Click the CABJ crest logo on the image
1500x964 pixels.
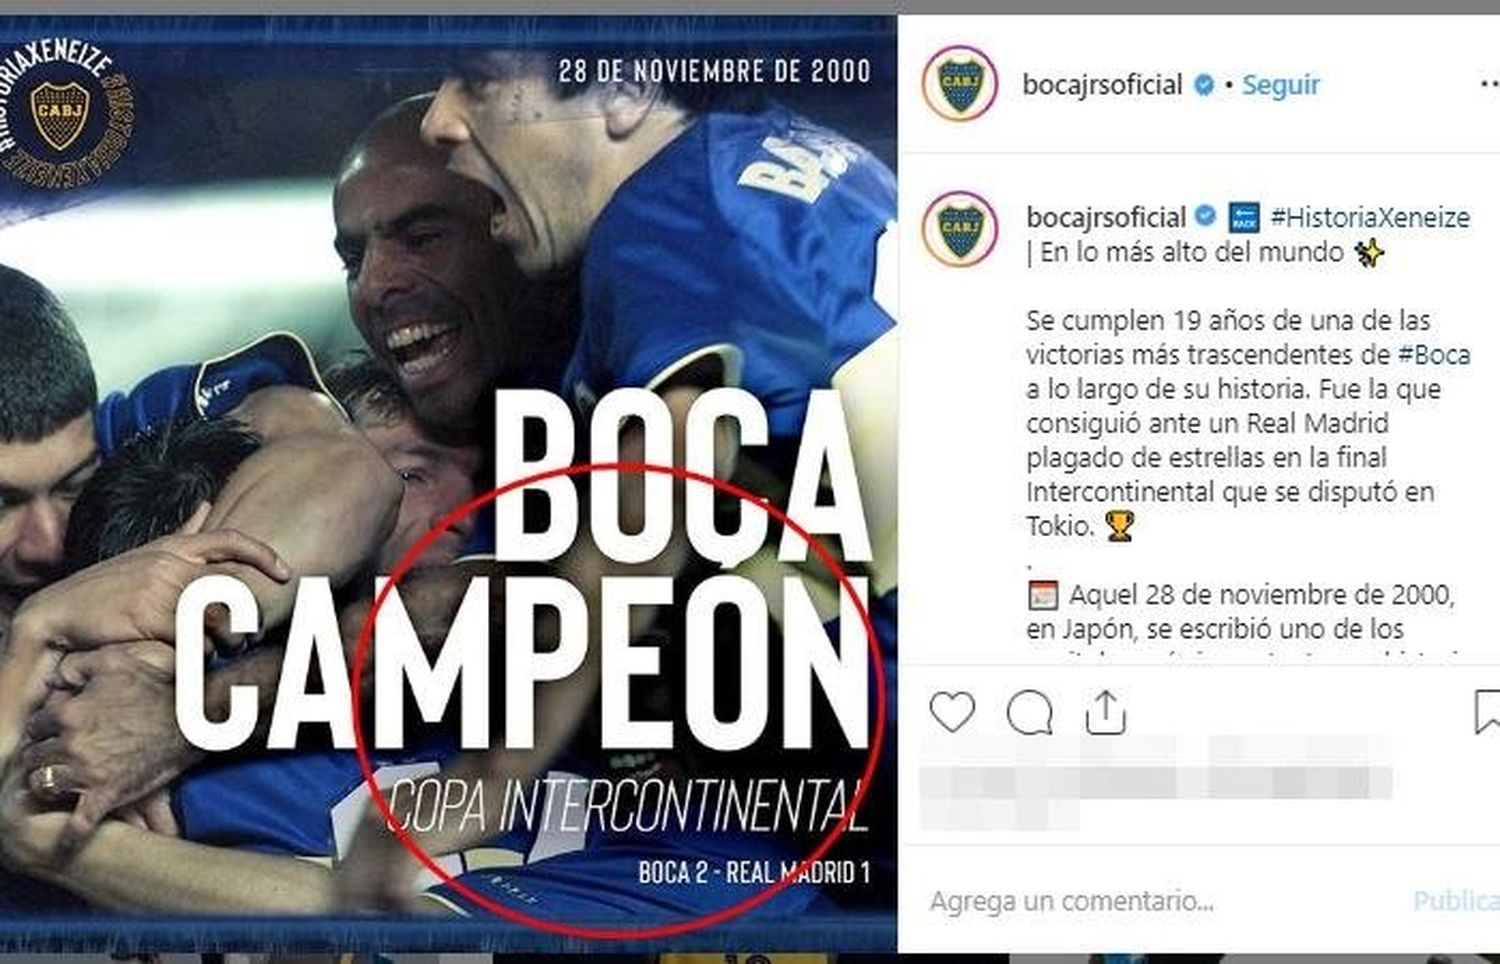tap(60, 115)
